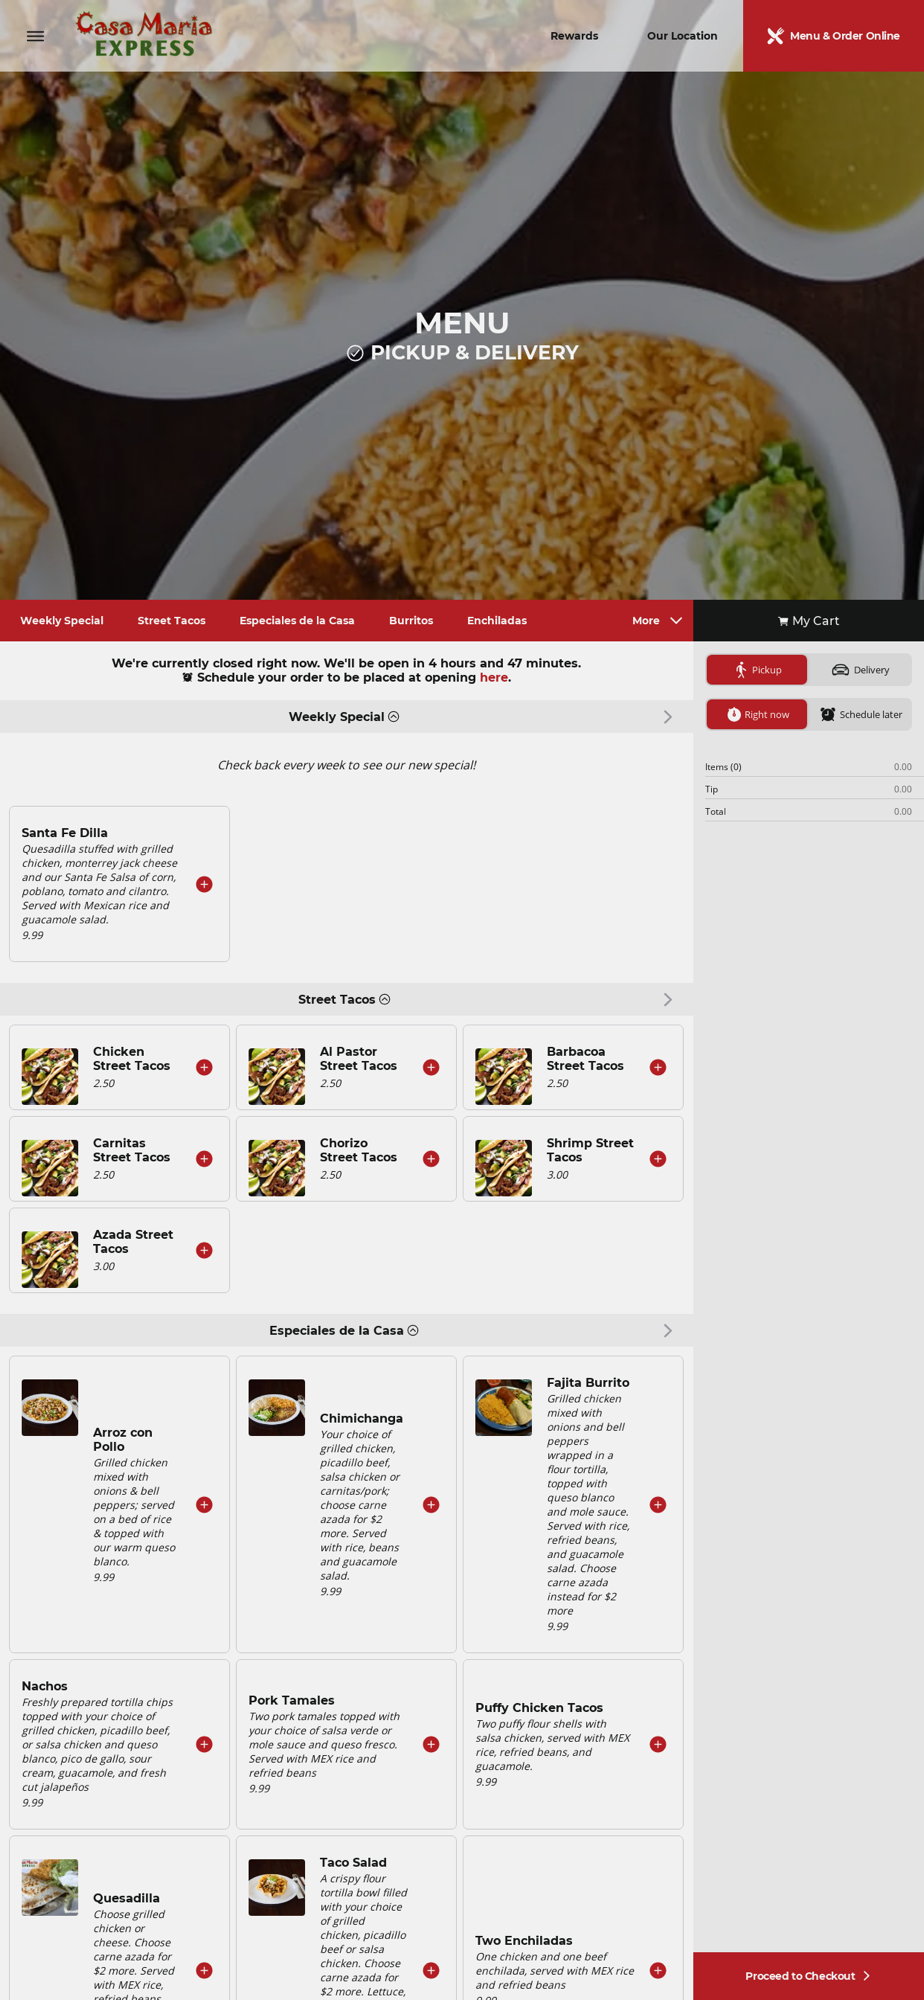This screenshot has width=924, height=2000.
Task: Open Our Location page
Action: click(x=682, y=36)
